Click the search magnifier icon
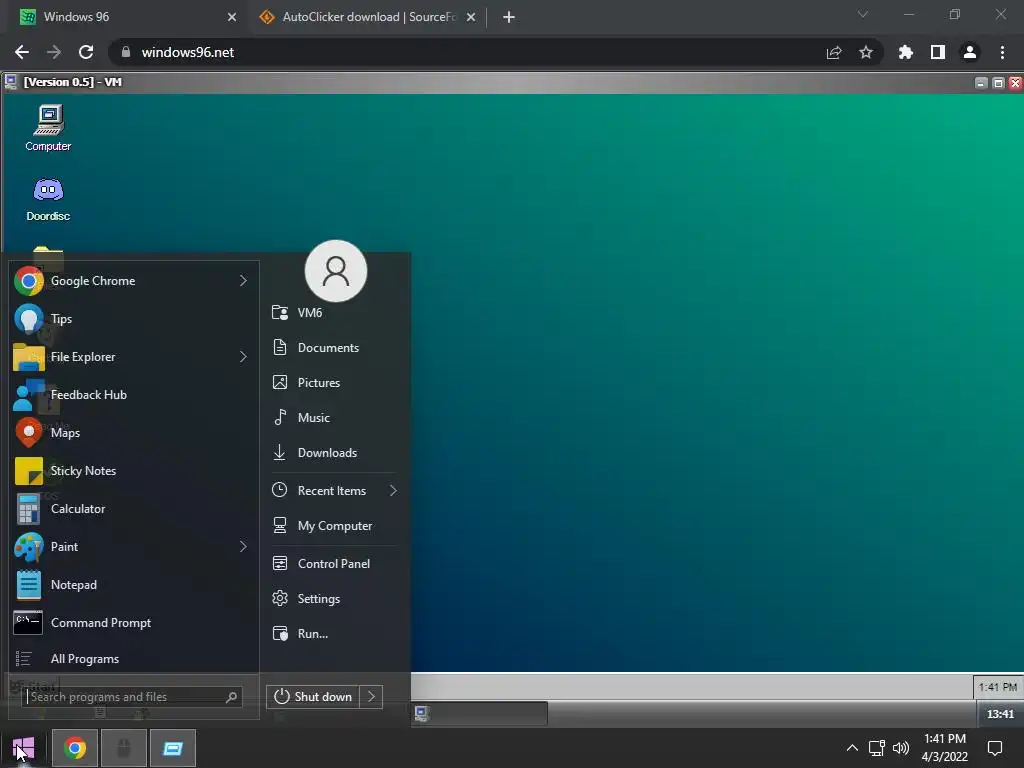1024x768 pixels. (231, 697)
